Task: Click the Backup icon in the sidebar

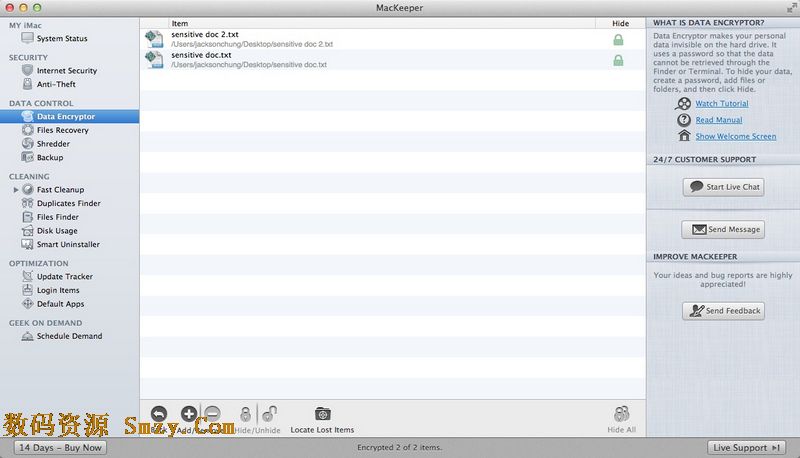Action: tap(28, 157)
